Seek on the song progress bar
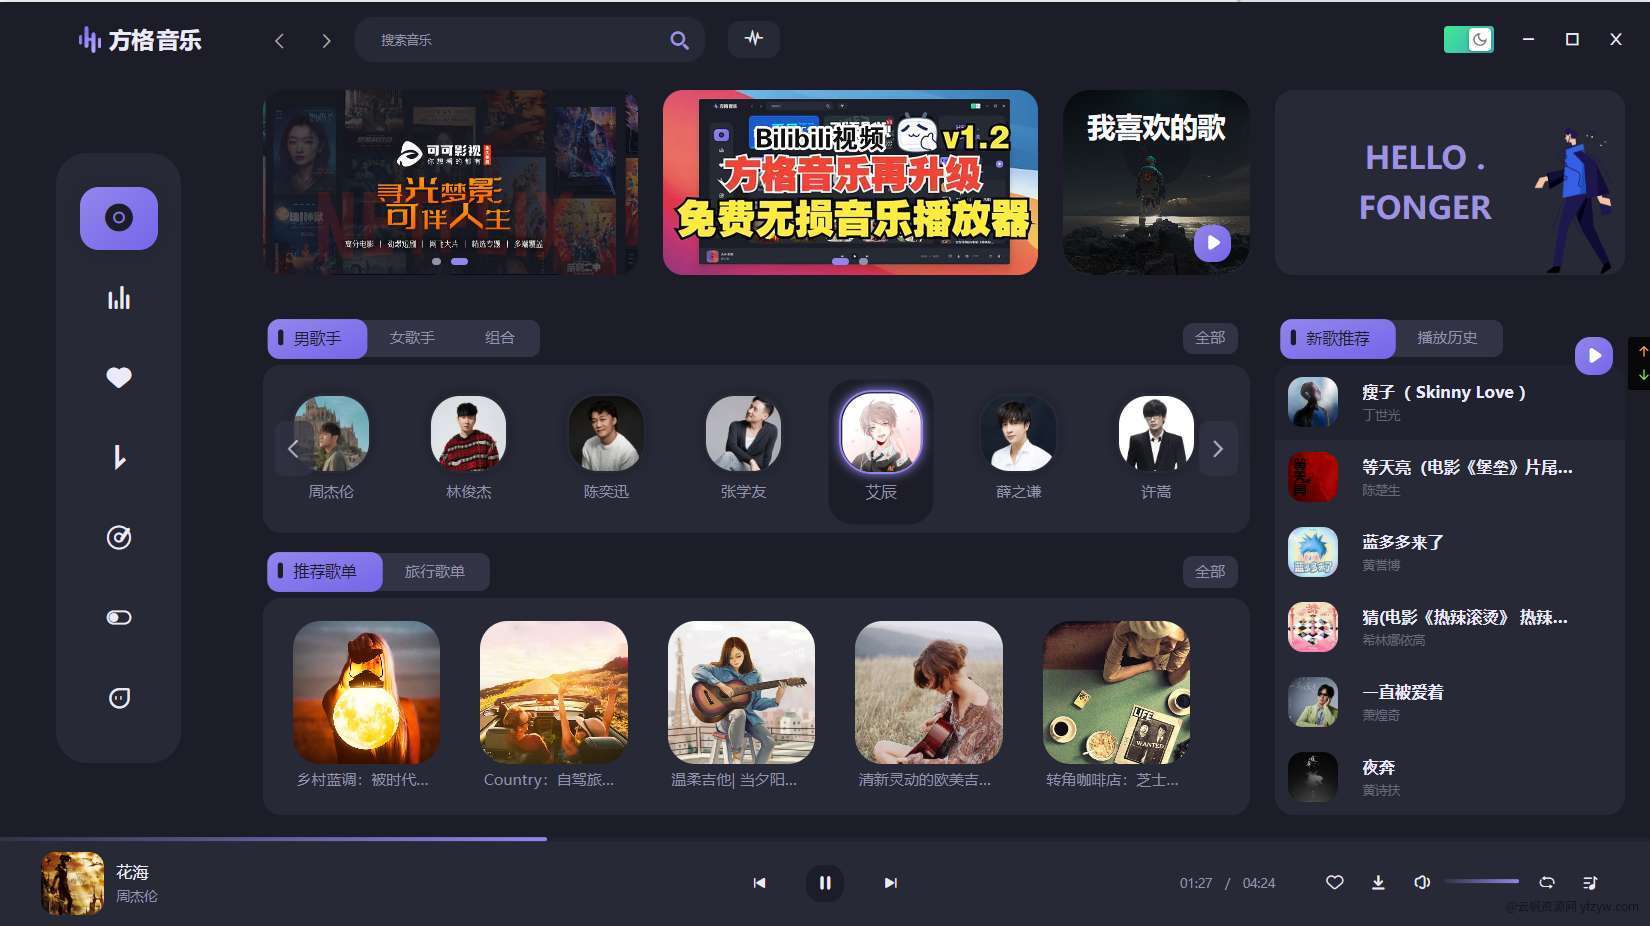Screen dimensions: 1650x926 (825, 839)
